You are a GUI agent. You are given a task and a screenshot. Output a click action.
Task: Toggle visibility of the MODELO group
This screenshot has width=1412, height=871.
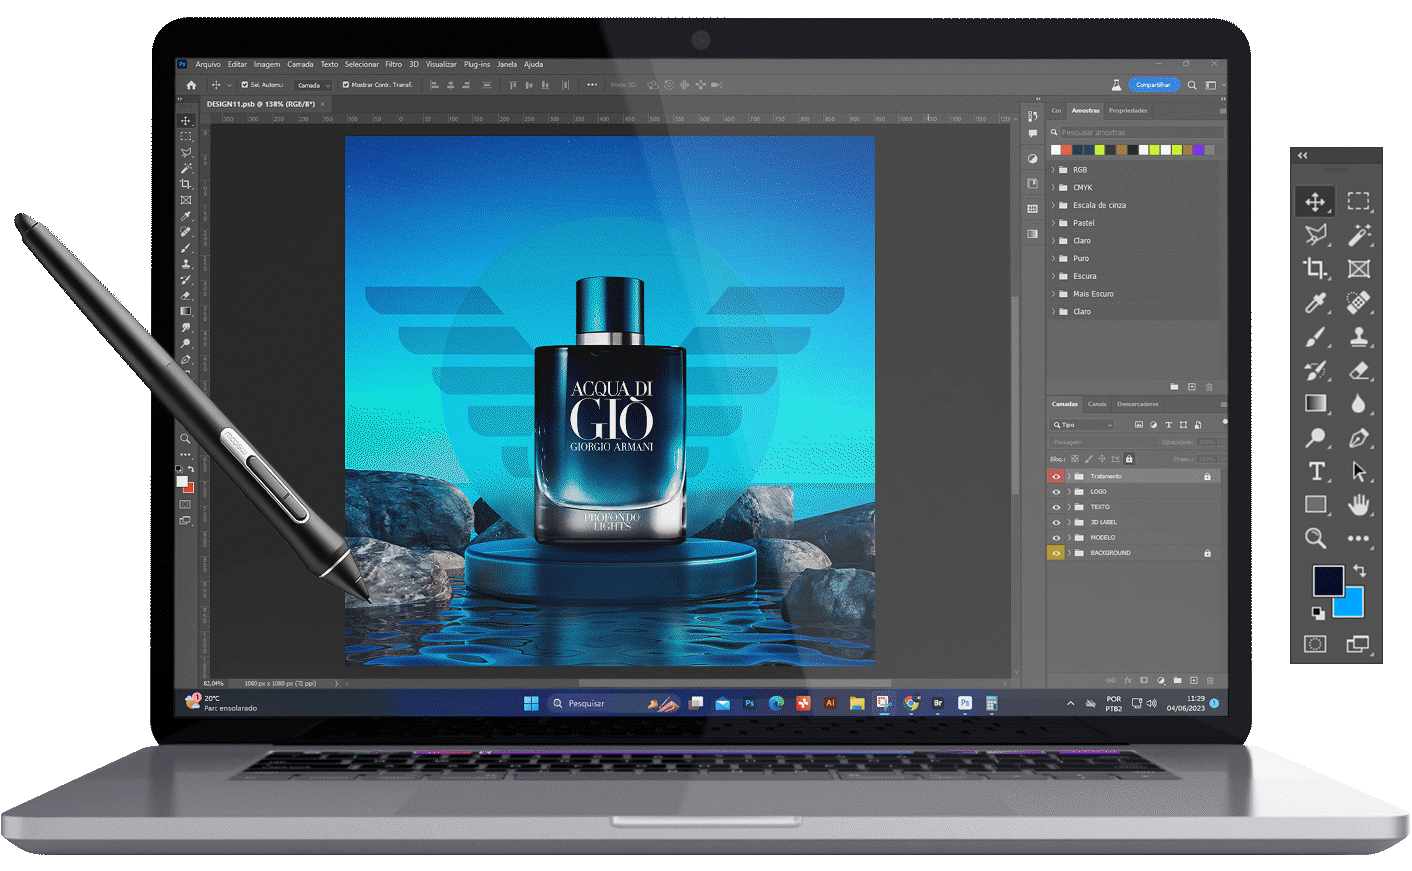pyautogui.click(x=1056, y=538)
